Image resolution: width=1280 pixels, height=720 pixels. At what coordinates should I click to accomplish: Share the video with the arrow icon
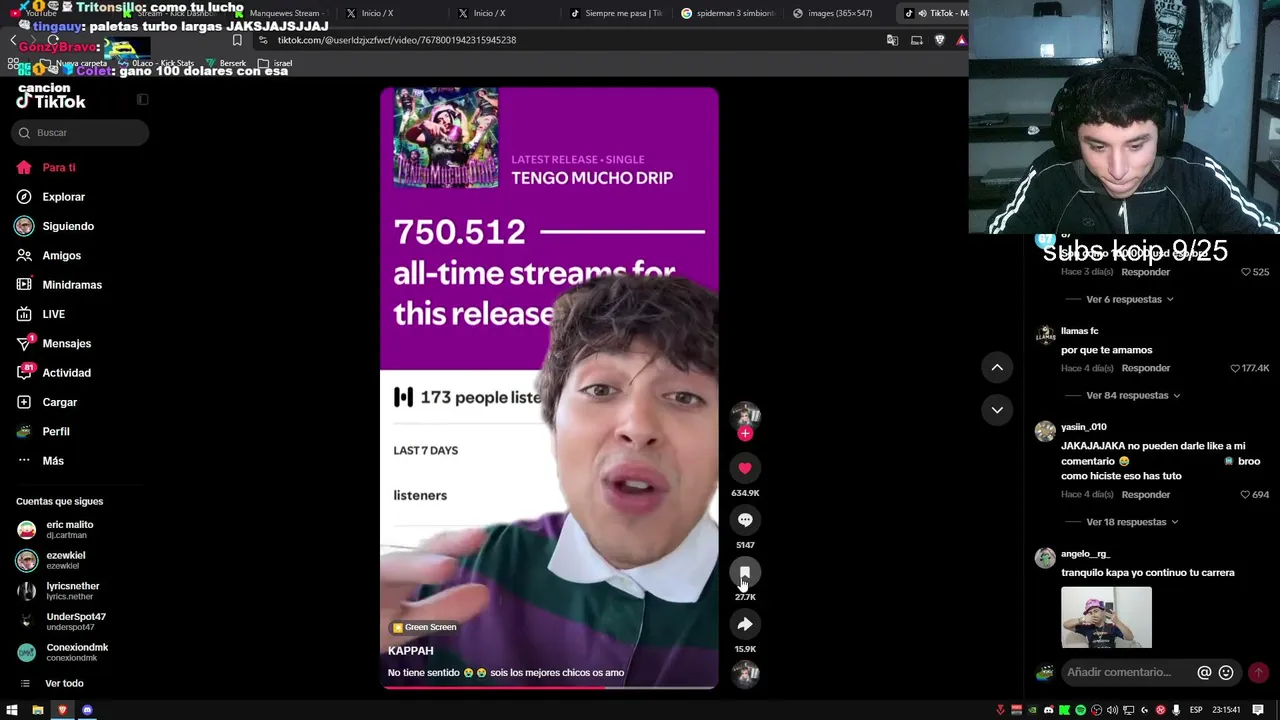coord(745,624)
